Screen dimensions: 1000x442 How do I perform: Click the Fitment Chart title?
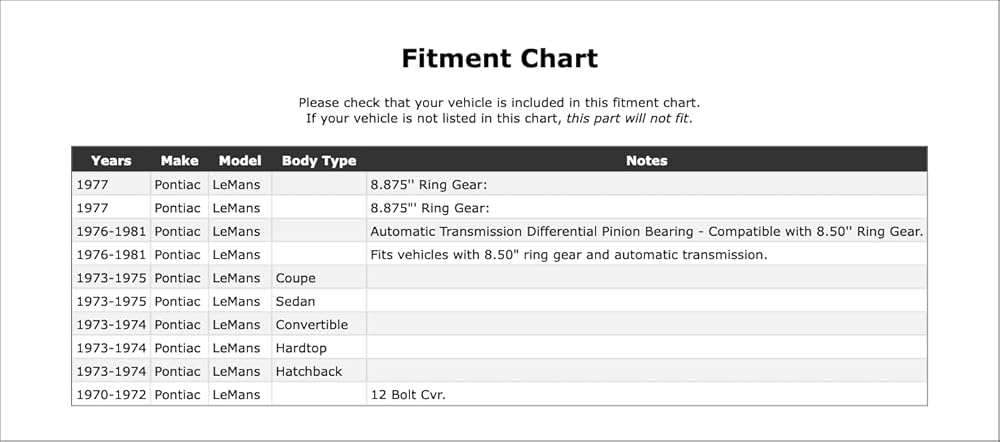[x=499, y=59]
